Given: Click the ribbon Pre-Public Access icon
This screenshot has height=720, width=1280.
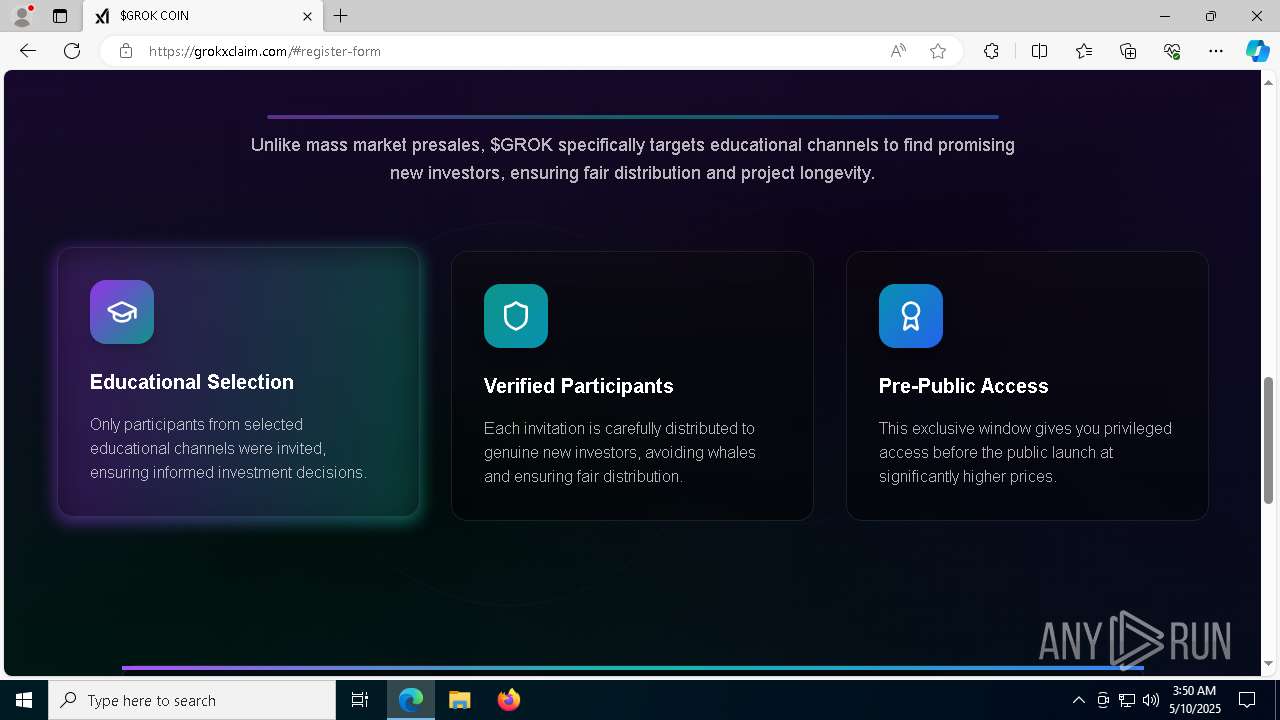Looking at the screenshot, I should pos(911,316).
